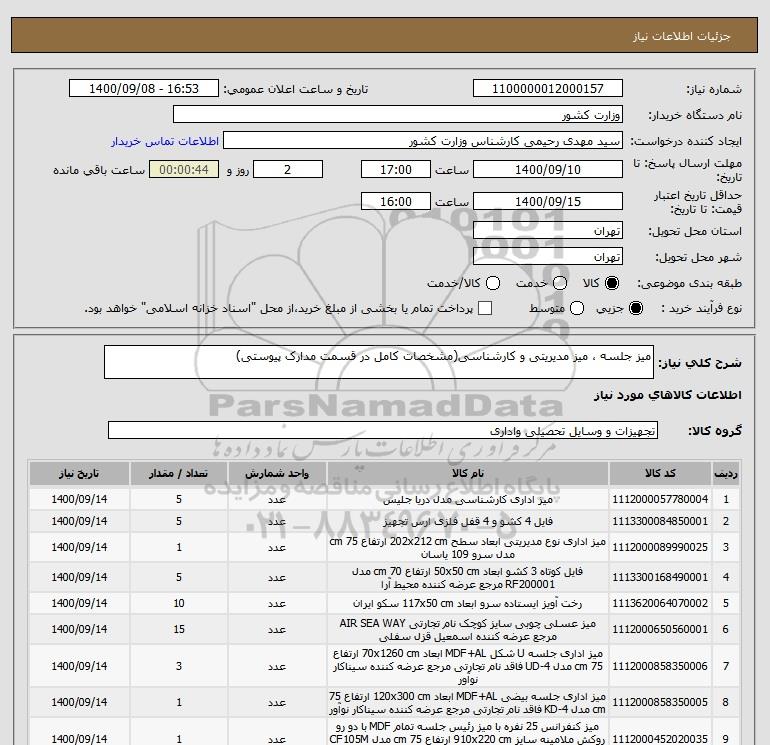Click product code 111200452020035
The height and width of the screenshot is (745, 770).
(x=660, y=739)
